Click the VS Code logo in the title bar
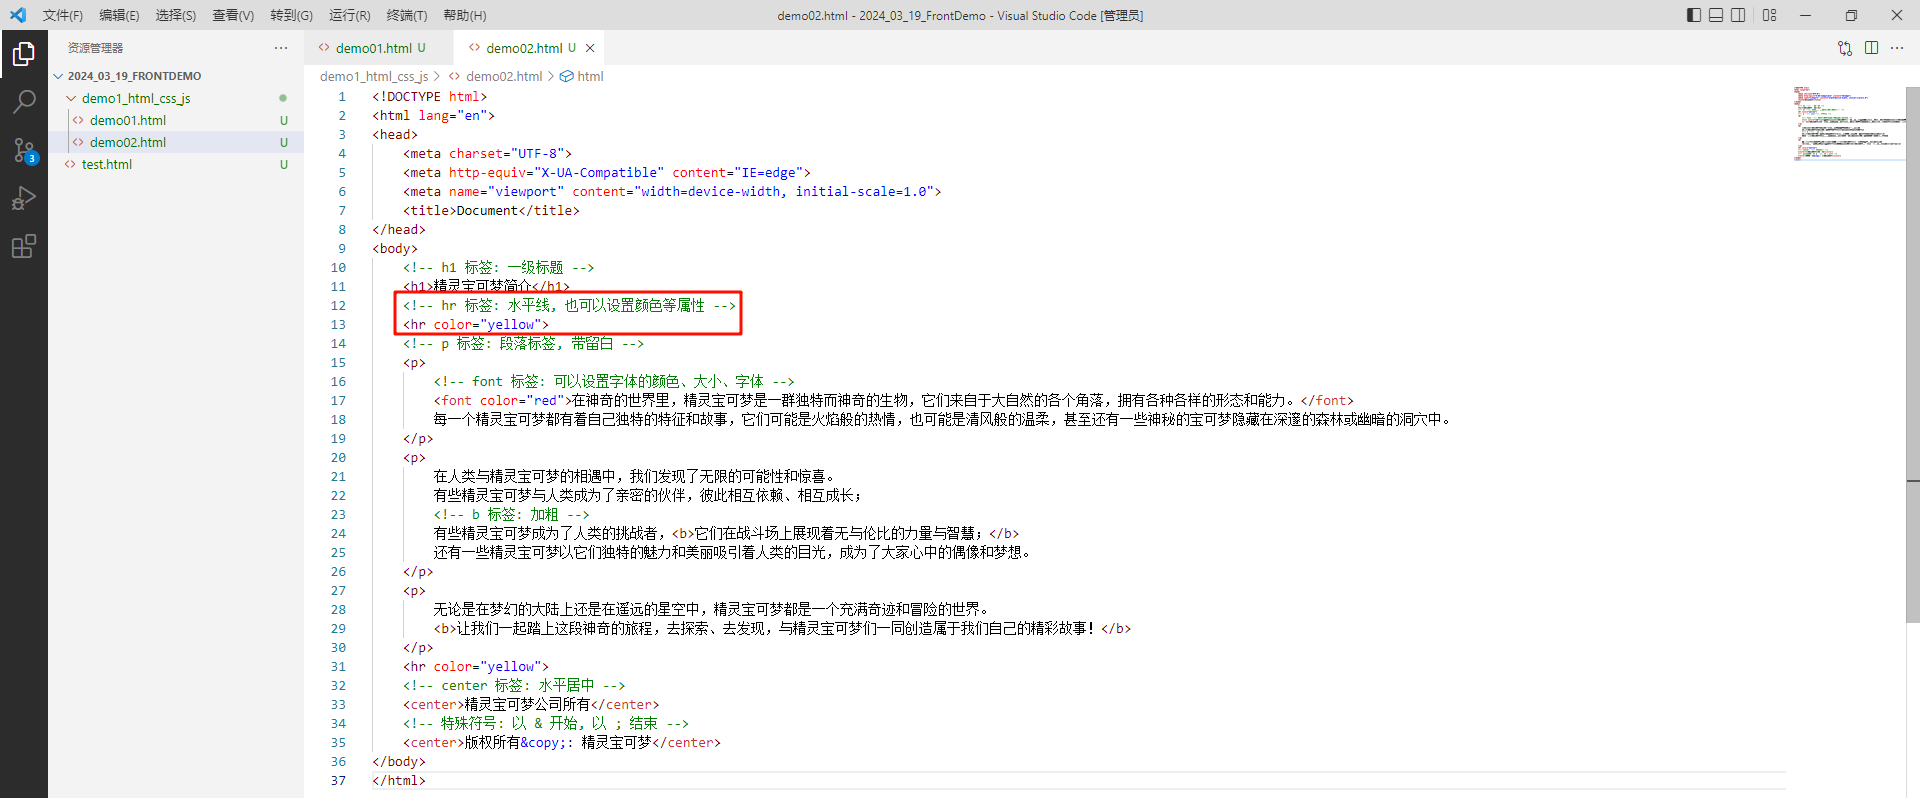Image resolution: width=1920 pixels, height=798 pixels. tap(18, 15)
